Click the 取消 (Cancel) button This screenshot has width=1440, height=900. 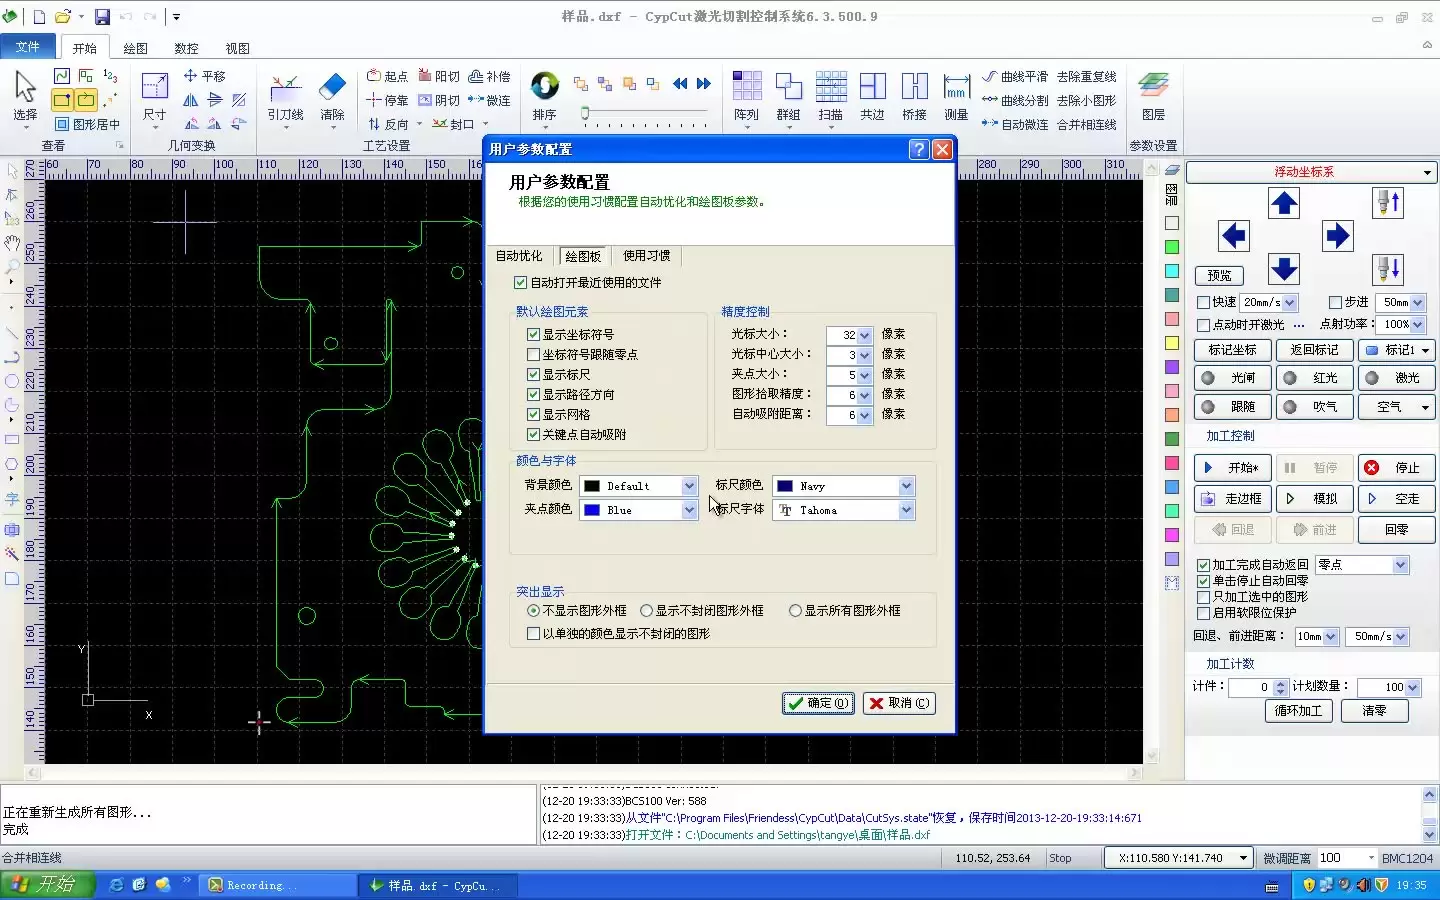click(899, 703)
